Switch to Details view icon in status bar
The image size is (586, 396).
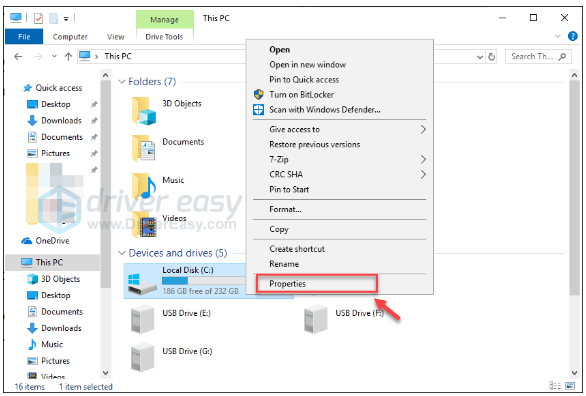555,386
